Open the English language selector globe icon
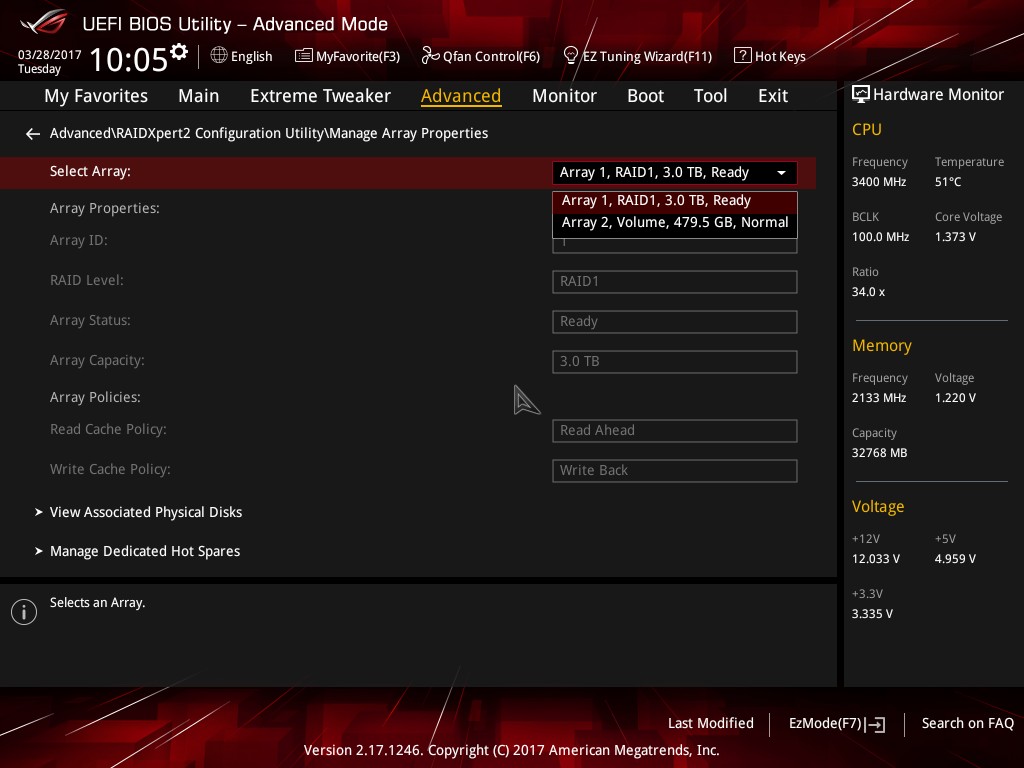Image resolution: width=1024 pixels, height=768 pixels. [x=218, y=56]
